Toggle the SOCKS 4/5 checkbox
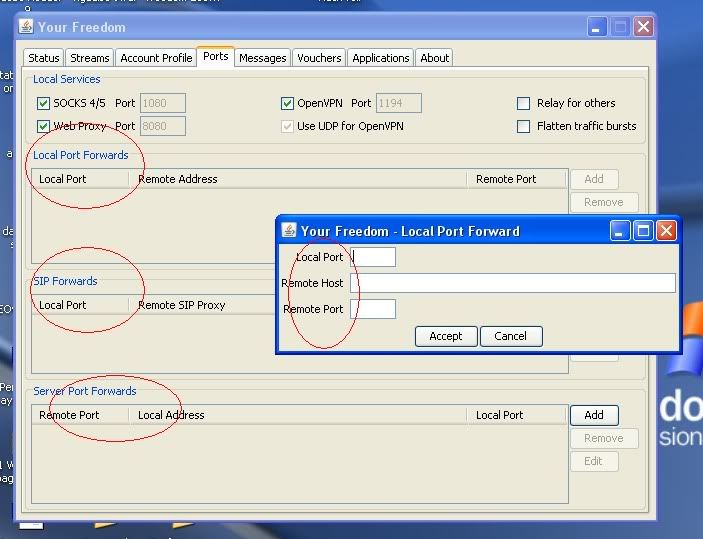The height and width of the screenshot is (539, 703). (x=43, y=104)
